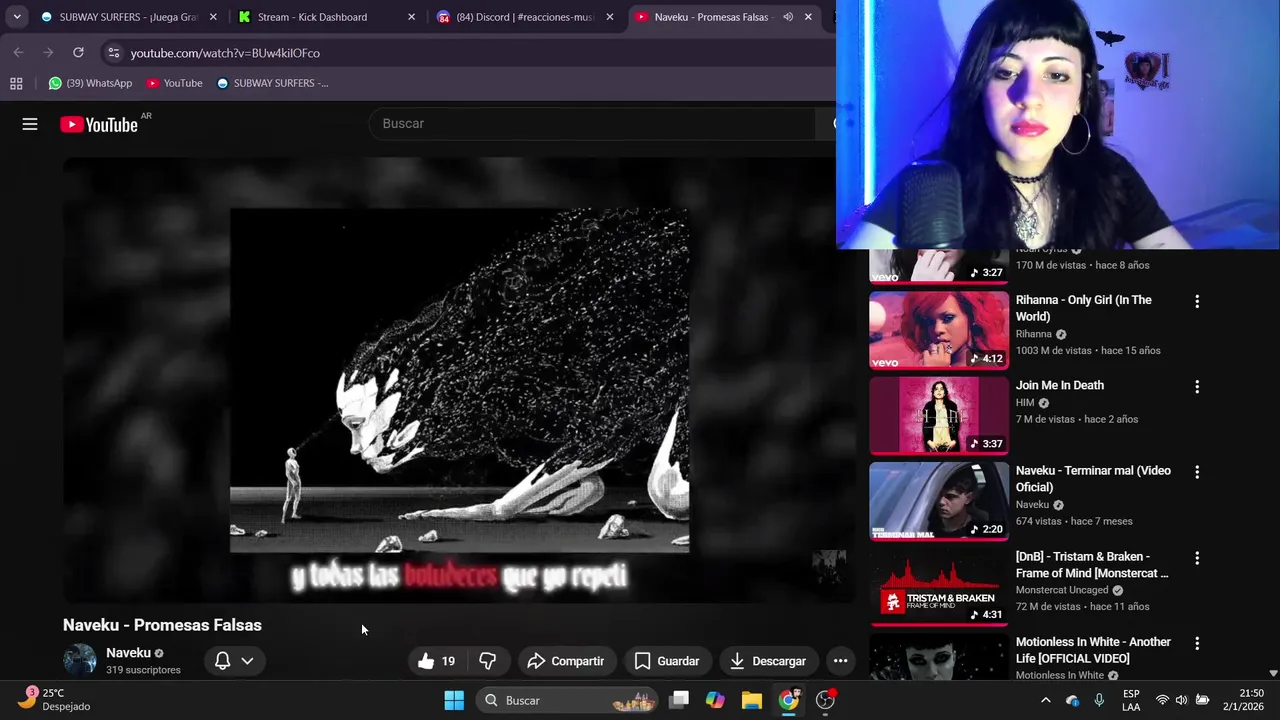Click the browser forward arrow

tap(48, 52)
